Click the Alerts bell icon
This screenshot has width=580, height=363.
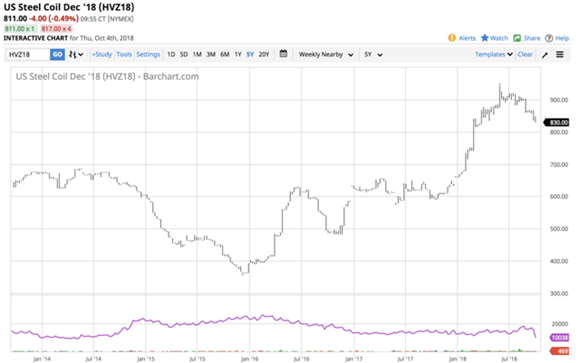pos(452,38)
